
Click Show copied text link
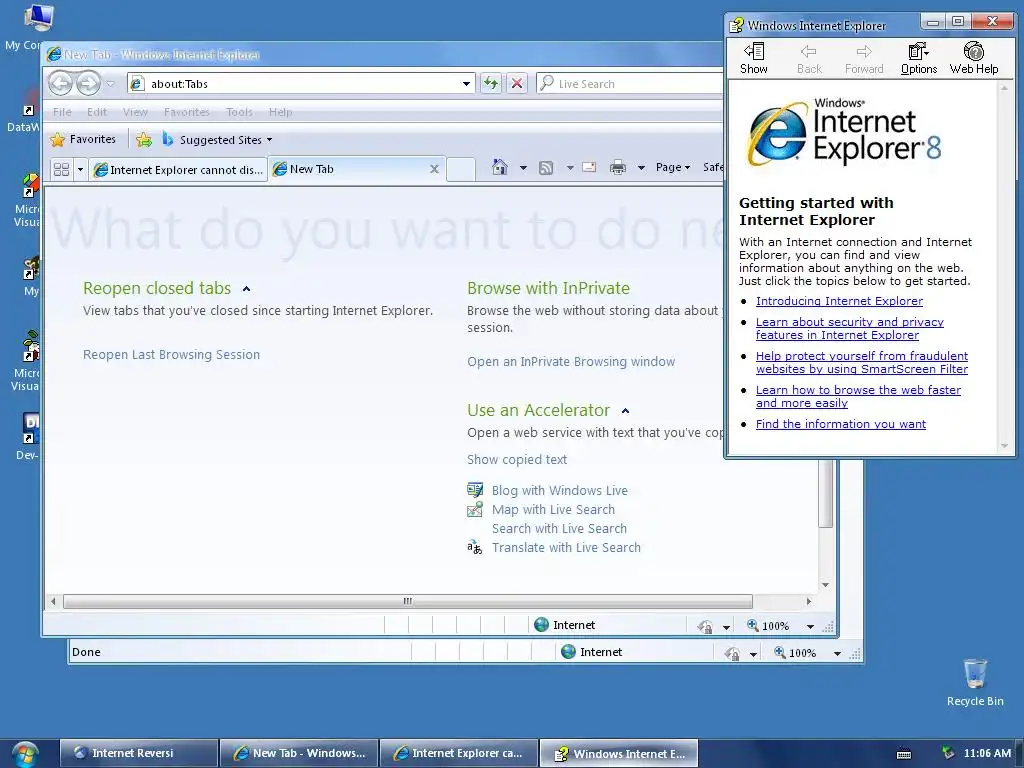tap(517, 460)
